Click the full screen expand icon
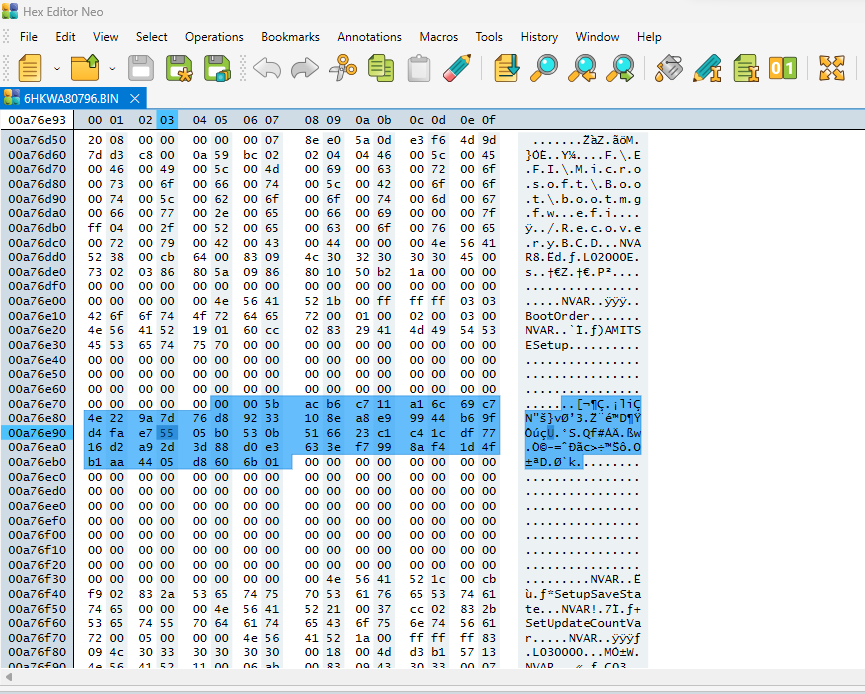Viewport: 865px width, 694px height. click(831, 68)
